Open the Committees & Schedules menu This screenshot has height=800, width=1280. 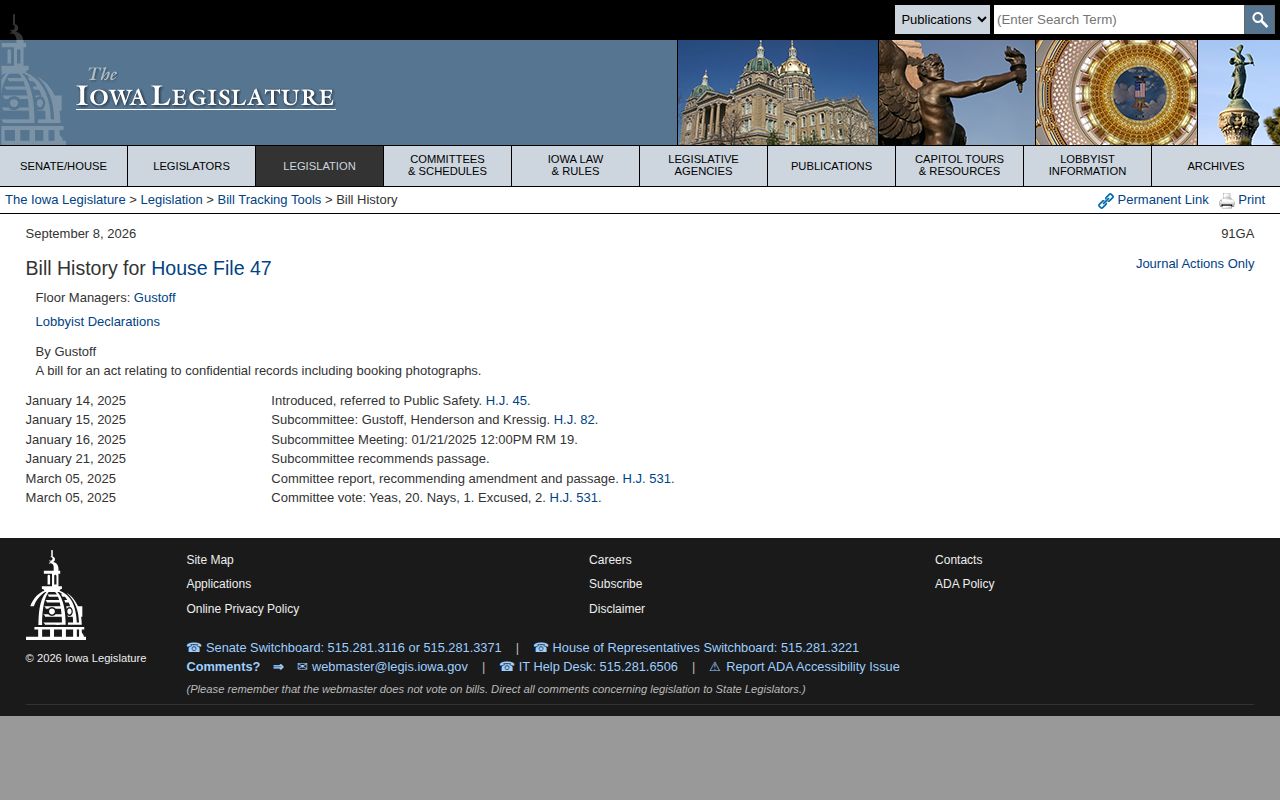point(448,166)
